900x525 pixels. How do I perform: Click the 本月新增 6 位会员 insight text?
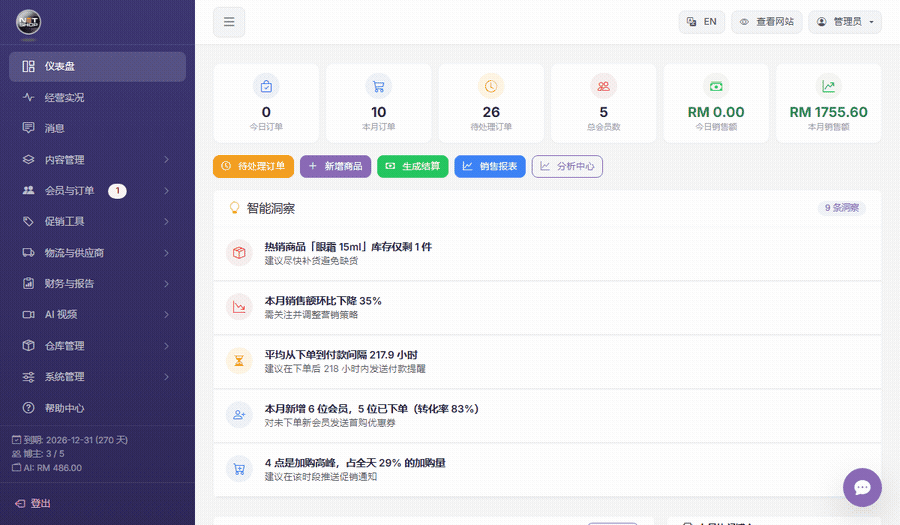point(371,409)
